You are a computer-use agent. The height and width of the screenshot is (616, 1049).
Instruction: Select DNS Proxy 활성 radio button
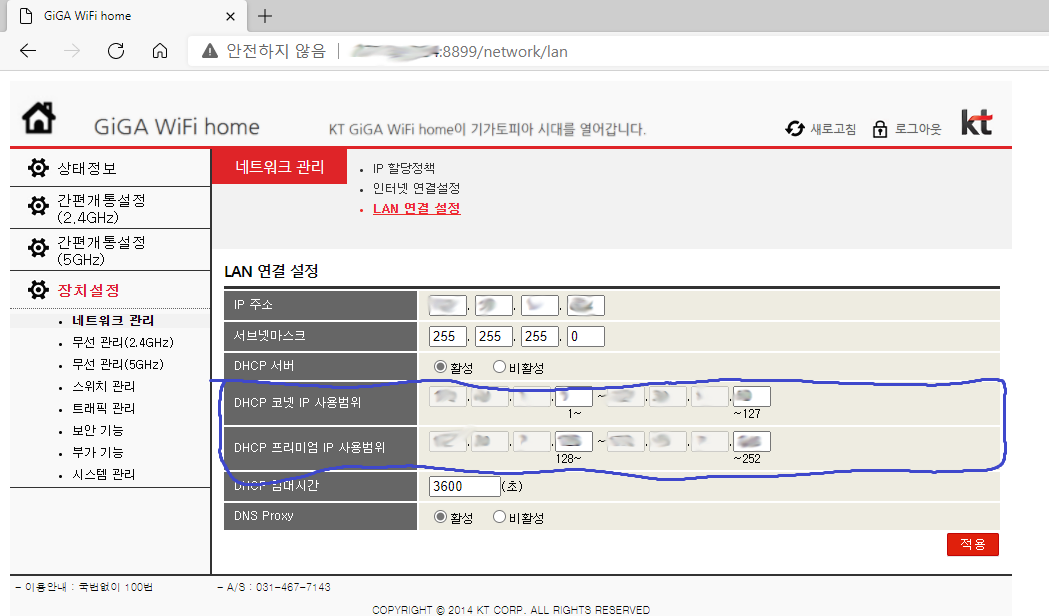[440, 516]
